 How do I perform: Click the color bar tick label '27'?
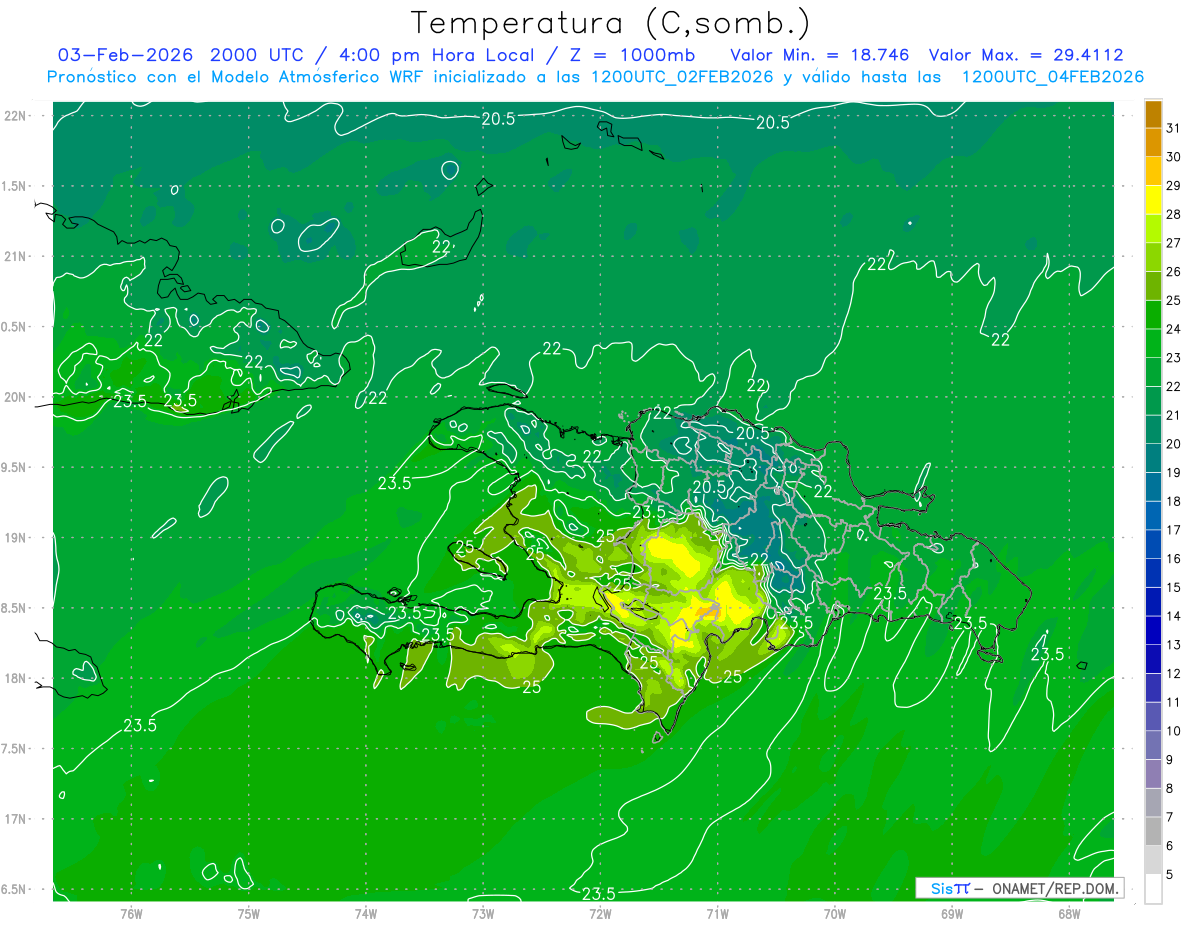point(1174,243)
